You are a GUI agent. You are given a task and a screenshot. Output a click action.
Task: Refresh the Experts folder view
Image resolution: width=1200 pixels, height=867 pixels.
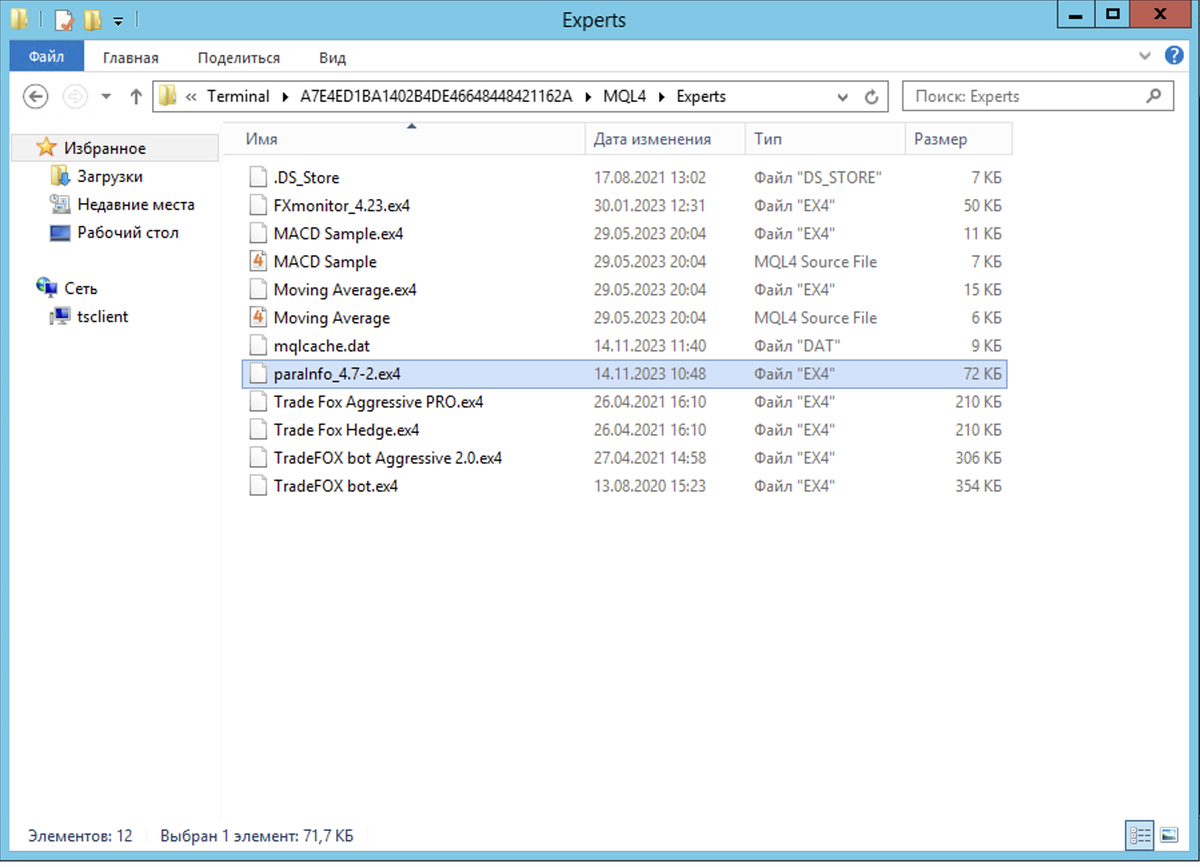[x=871, y=97]
